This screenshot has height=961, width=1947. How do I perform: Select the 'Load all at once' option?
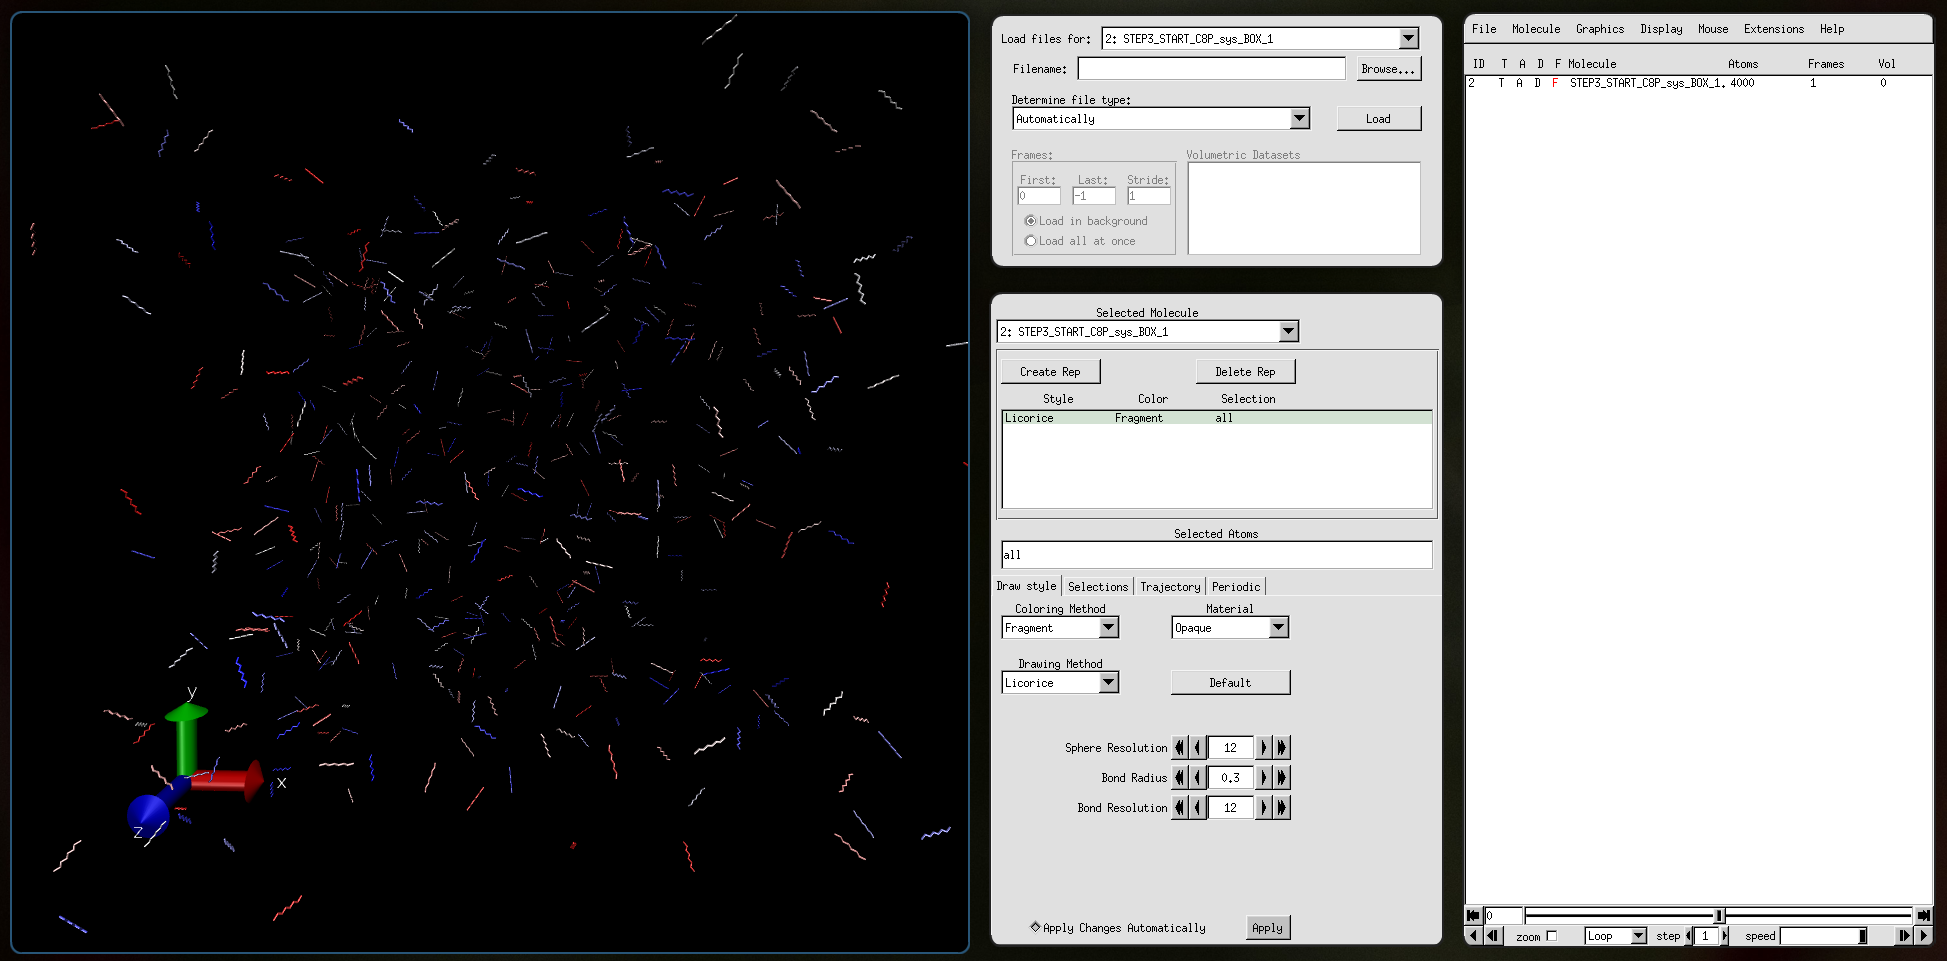coord(1030,241)
